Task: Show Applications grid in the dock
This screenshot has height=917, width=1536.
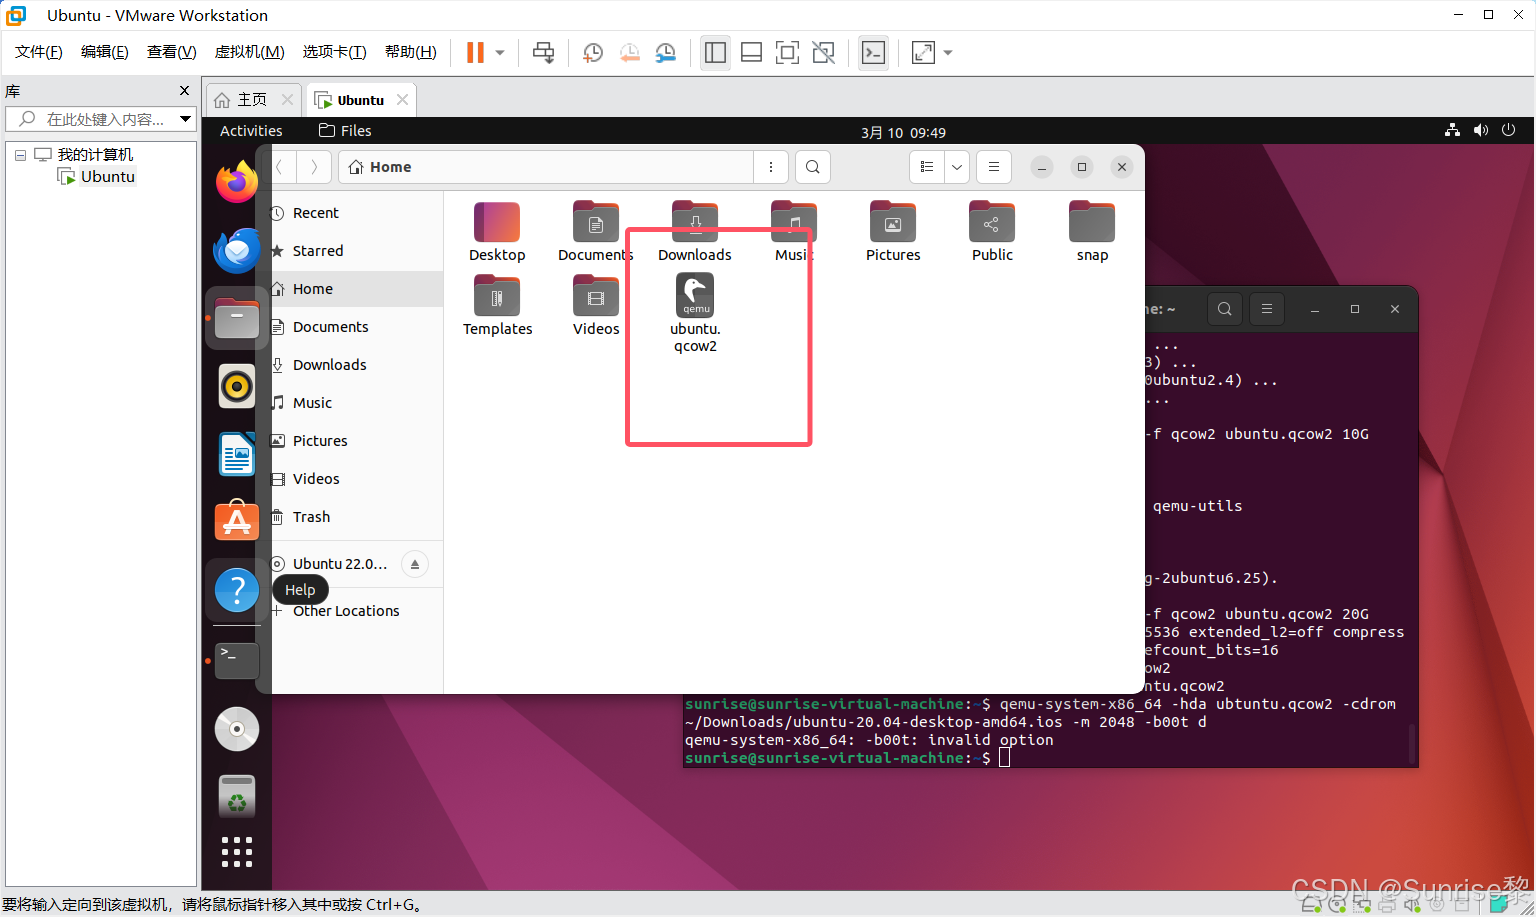Action: (237, 852)
